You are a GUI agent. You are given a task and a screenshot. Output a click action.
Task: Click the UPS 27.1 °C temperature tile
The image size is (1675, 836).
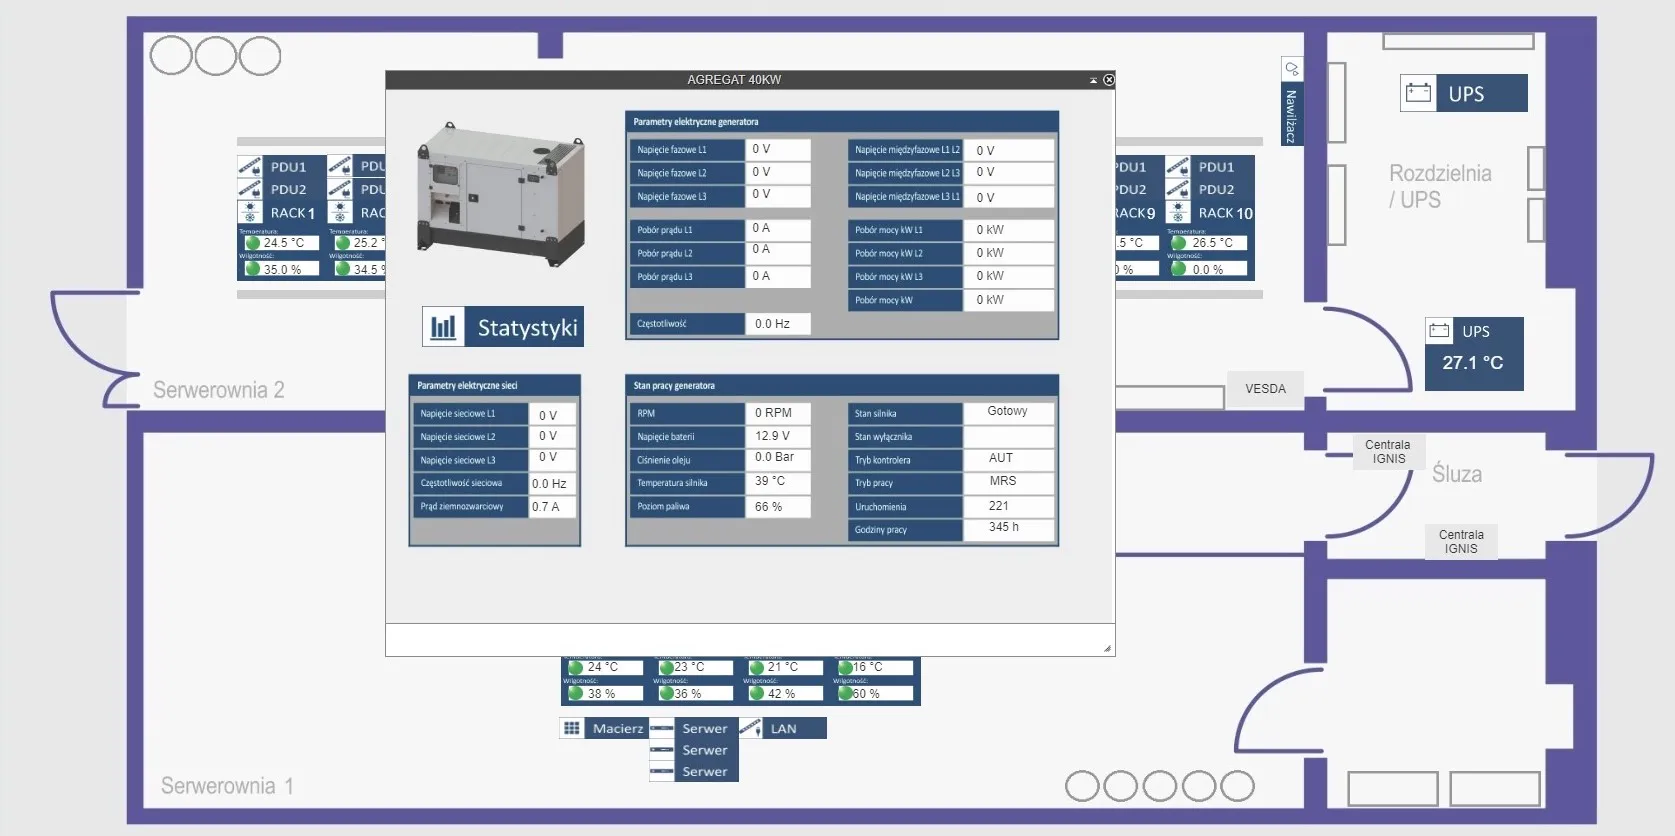pyautogui.click(x=1474, y=353)
